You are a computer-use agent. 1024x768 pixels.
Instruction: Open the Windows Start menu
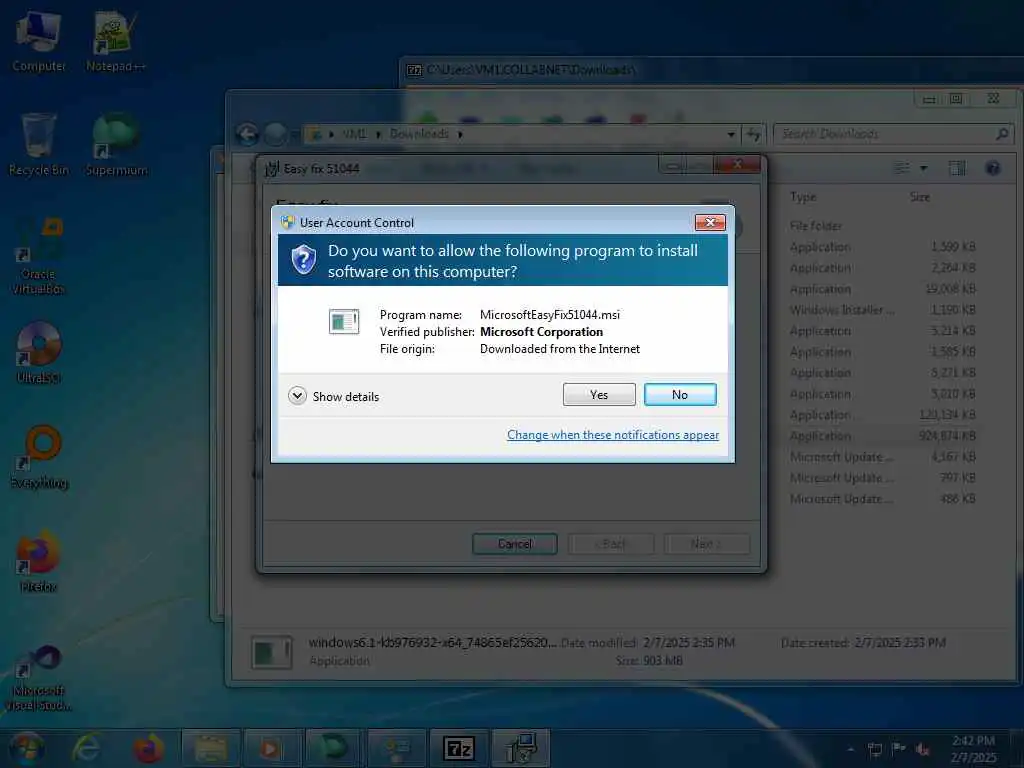pos(25,748)
